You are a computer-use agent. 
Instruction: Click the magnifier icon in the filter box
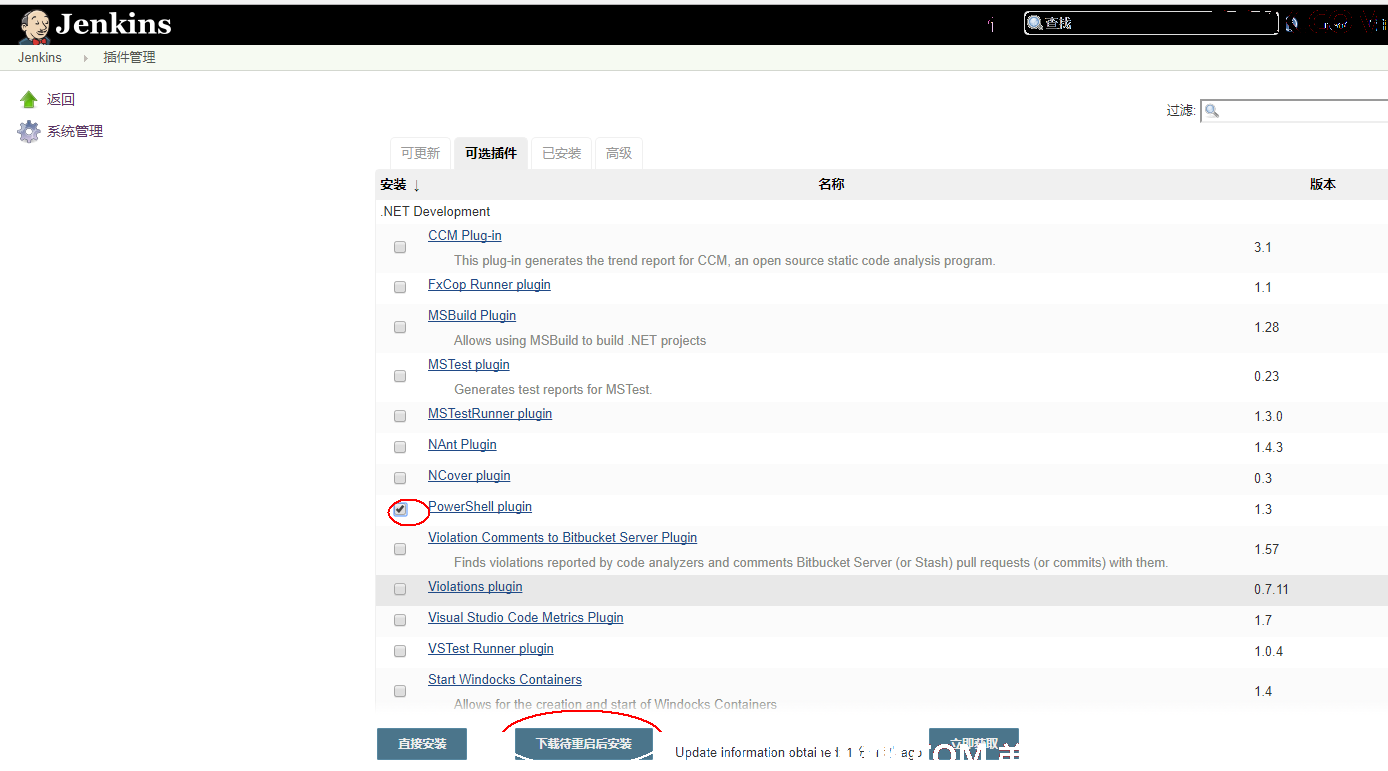coord(1212,110)
